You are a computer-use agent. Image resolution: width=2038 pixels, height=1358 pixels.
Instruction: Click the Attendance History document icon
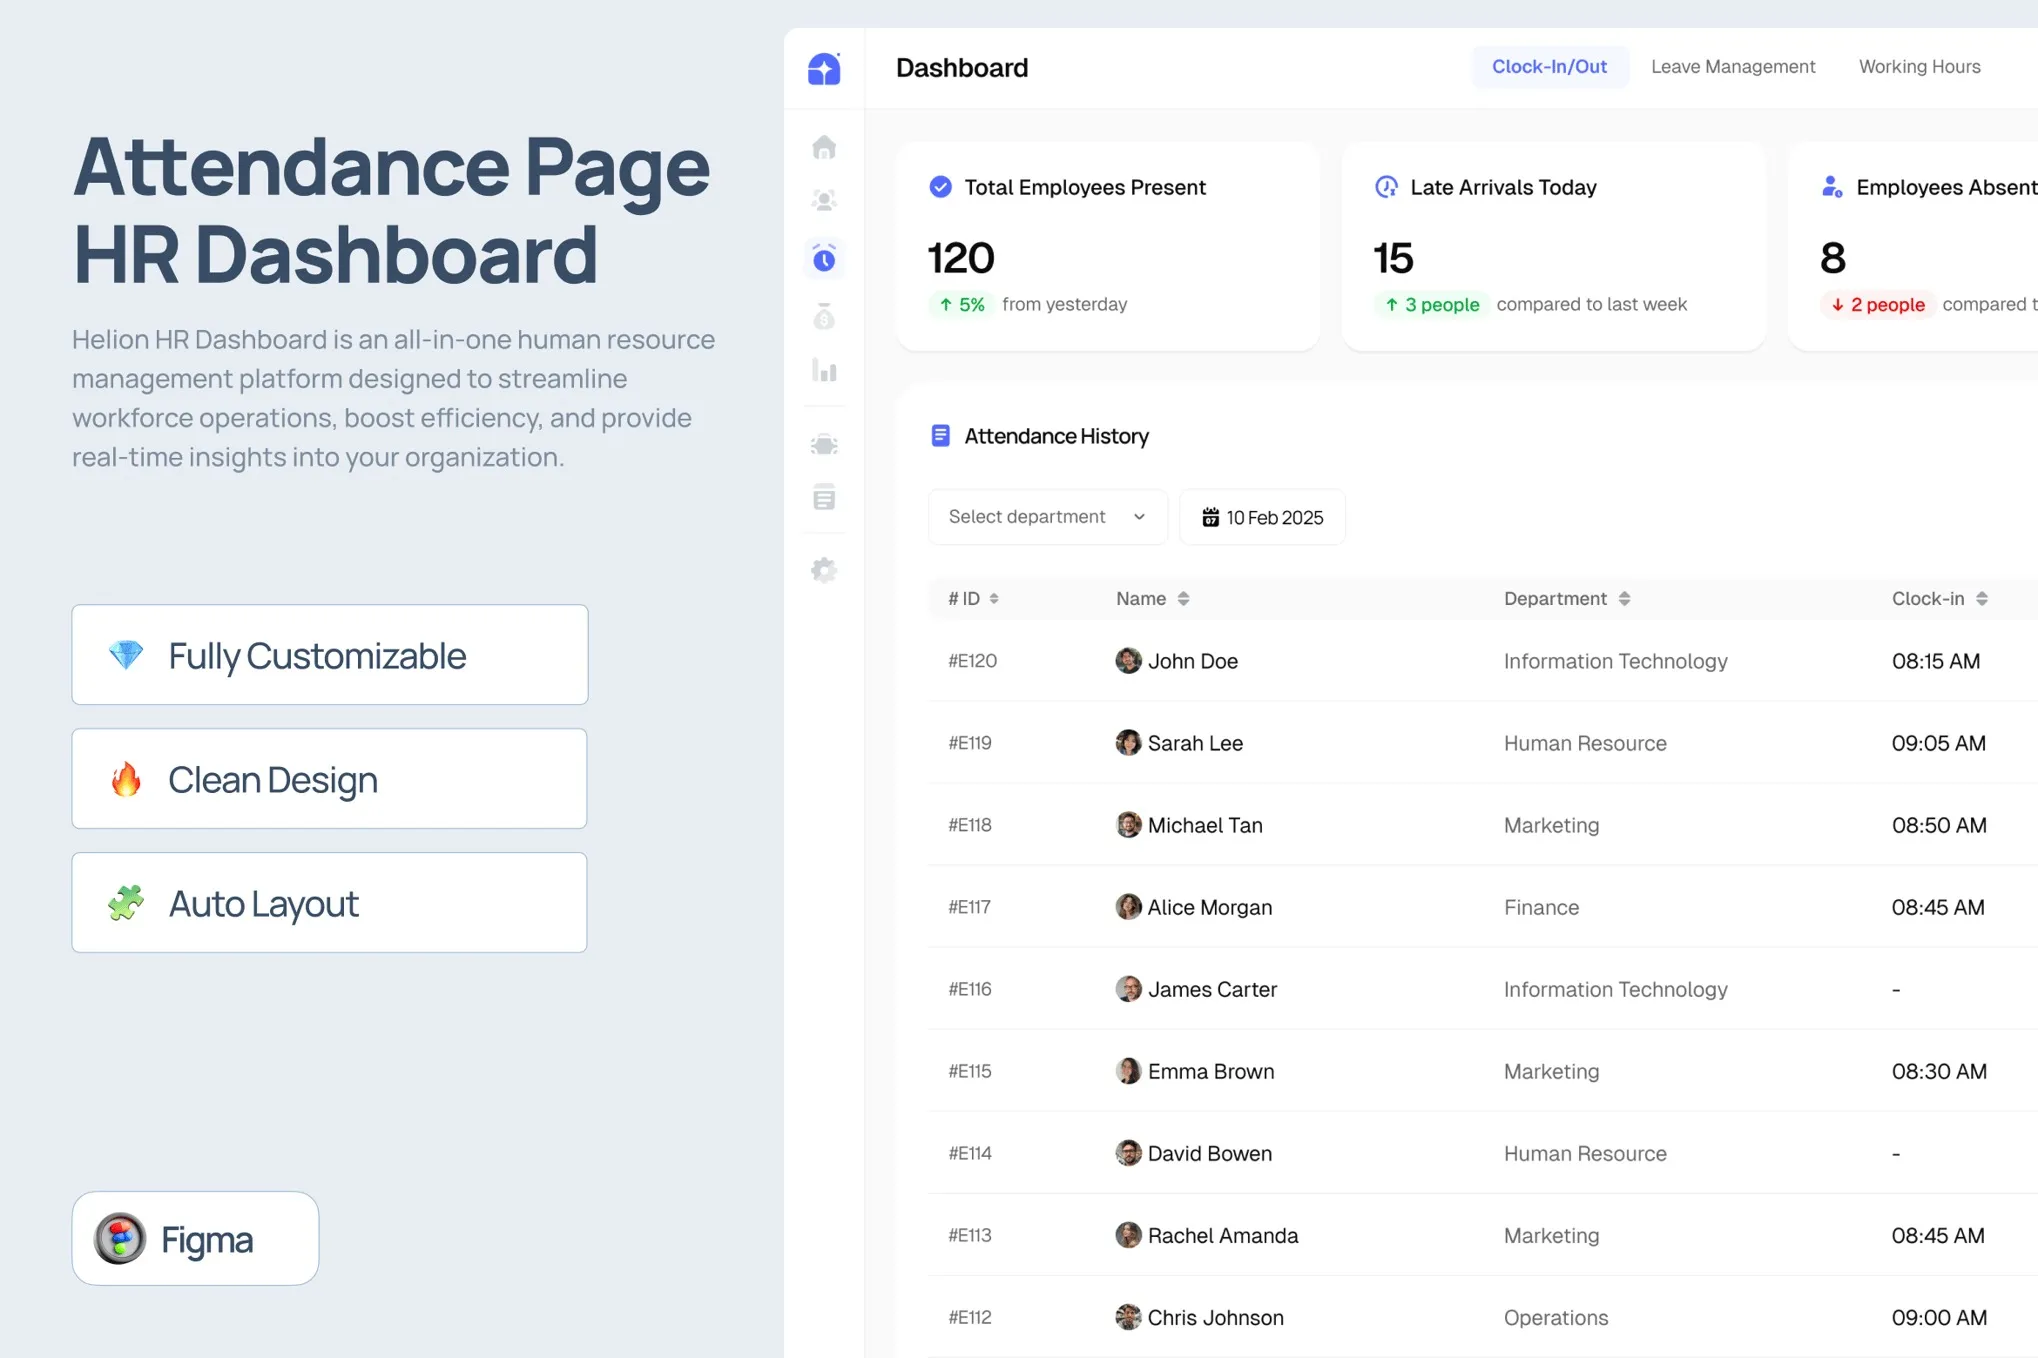click(x=940, y=436)
